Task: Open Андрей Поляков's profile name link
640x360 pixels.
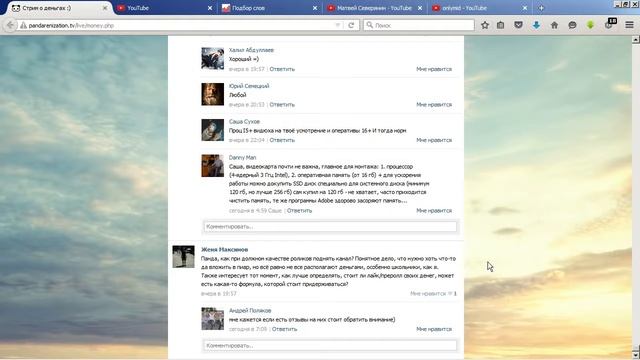Action: [x=250, y=311]
